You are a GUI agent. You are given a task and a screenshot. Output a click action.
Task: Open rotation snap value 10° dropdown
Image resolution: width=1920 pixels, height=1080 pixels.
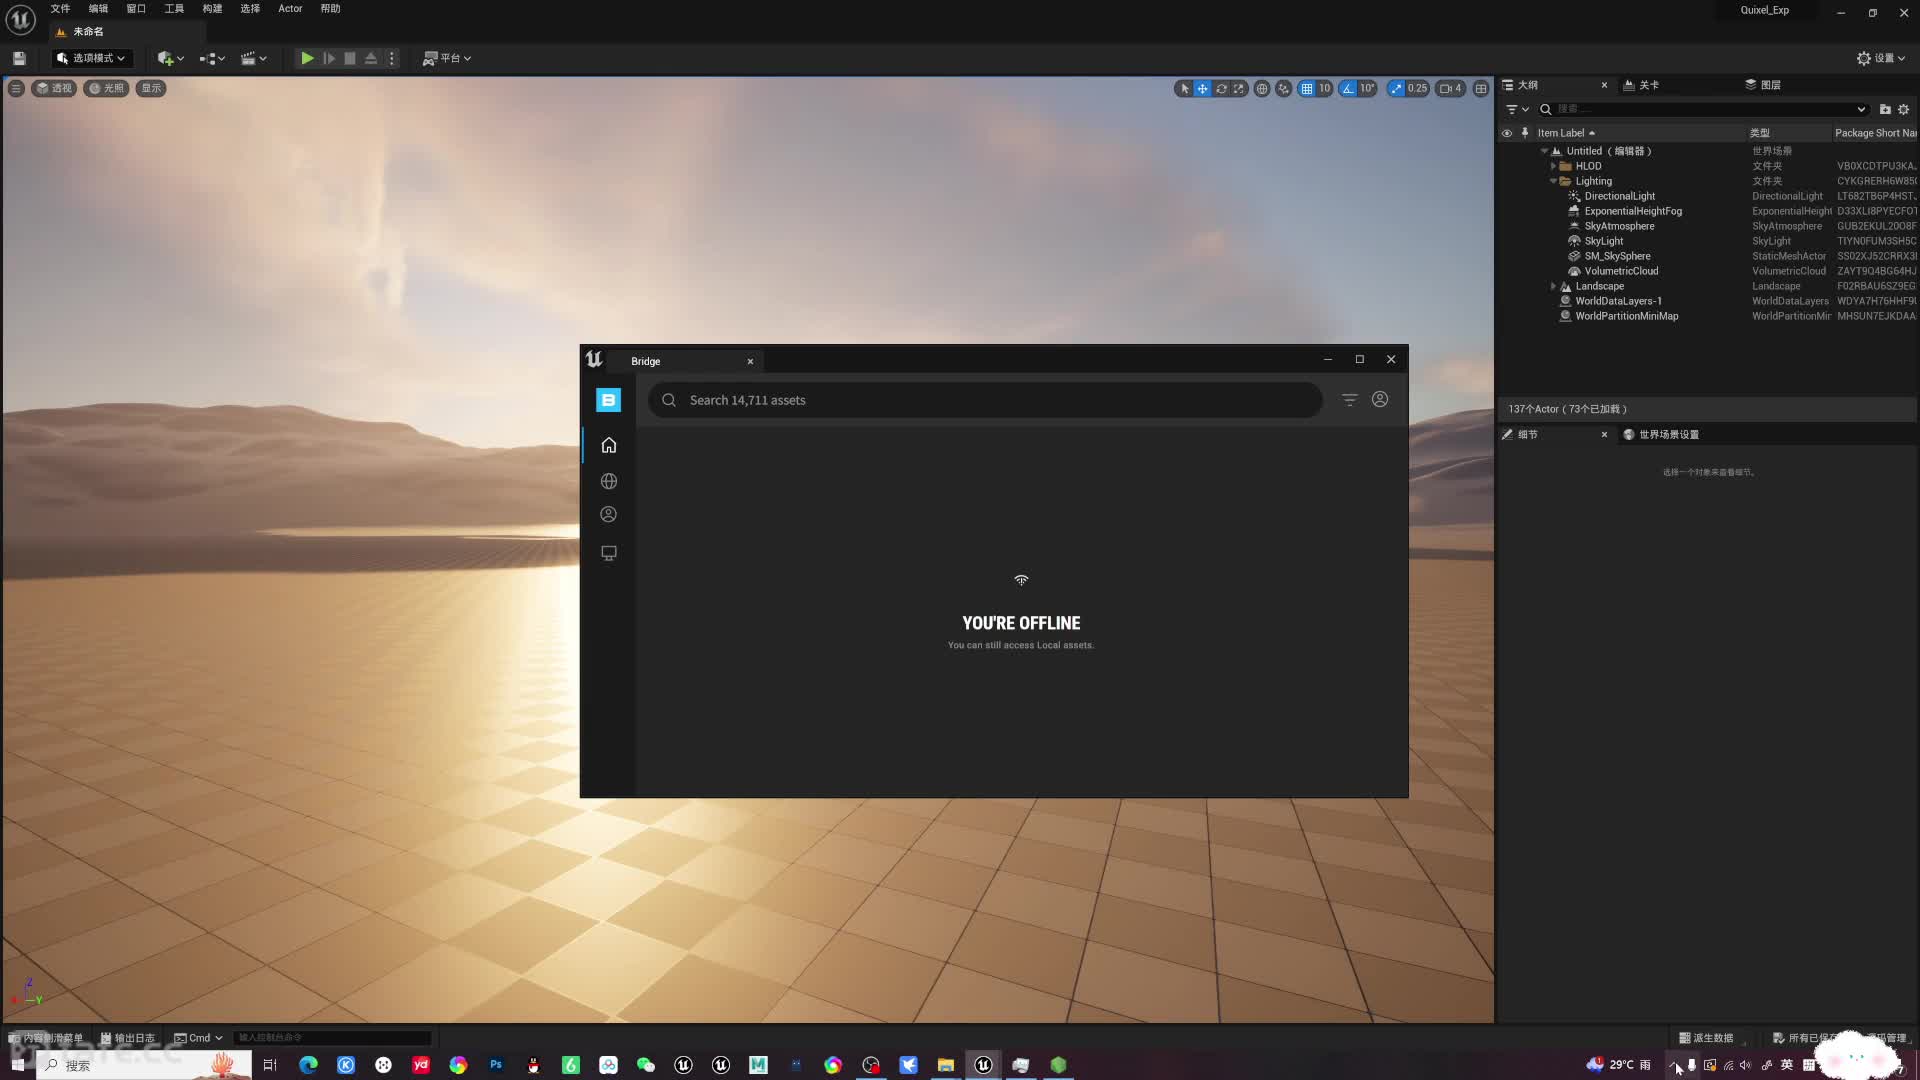pyautogui.click(x=1367, y=88)
